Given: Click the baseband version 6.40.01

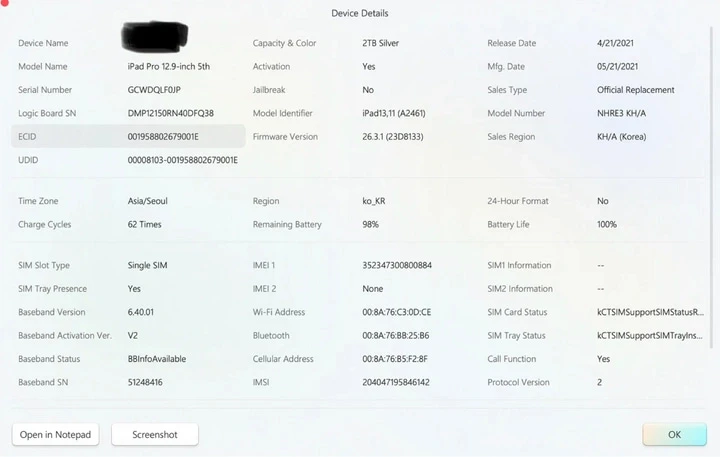Looking at the screenshot, I should 141,312.
